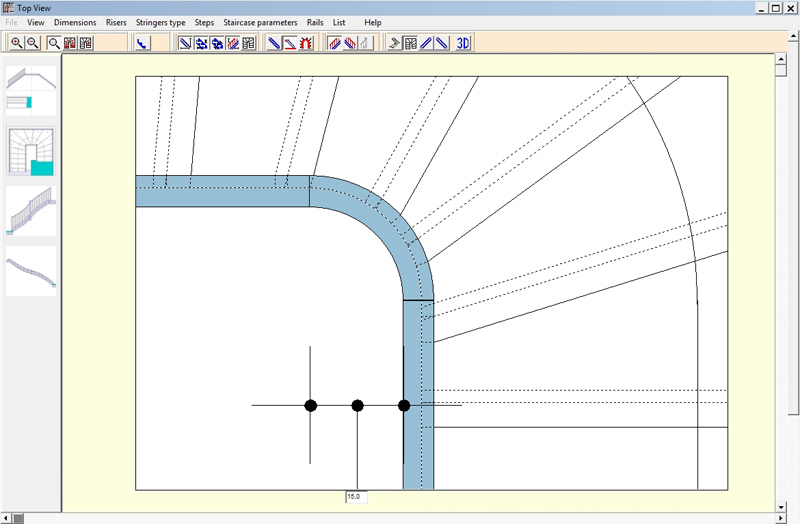Open the Dimensions menu
This screenshot has height=524, width=800.
(x=75, y=22)
